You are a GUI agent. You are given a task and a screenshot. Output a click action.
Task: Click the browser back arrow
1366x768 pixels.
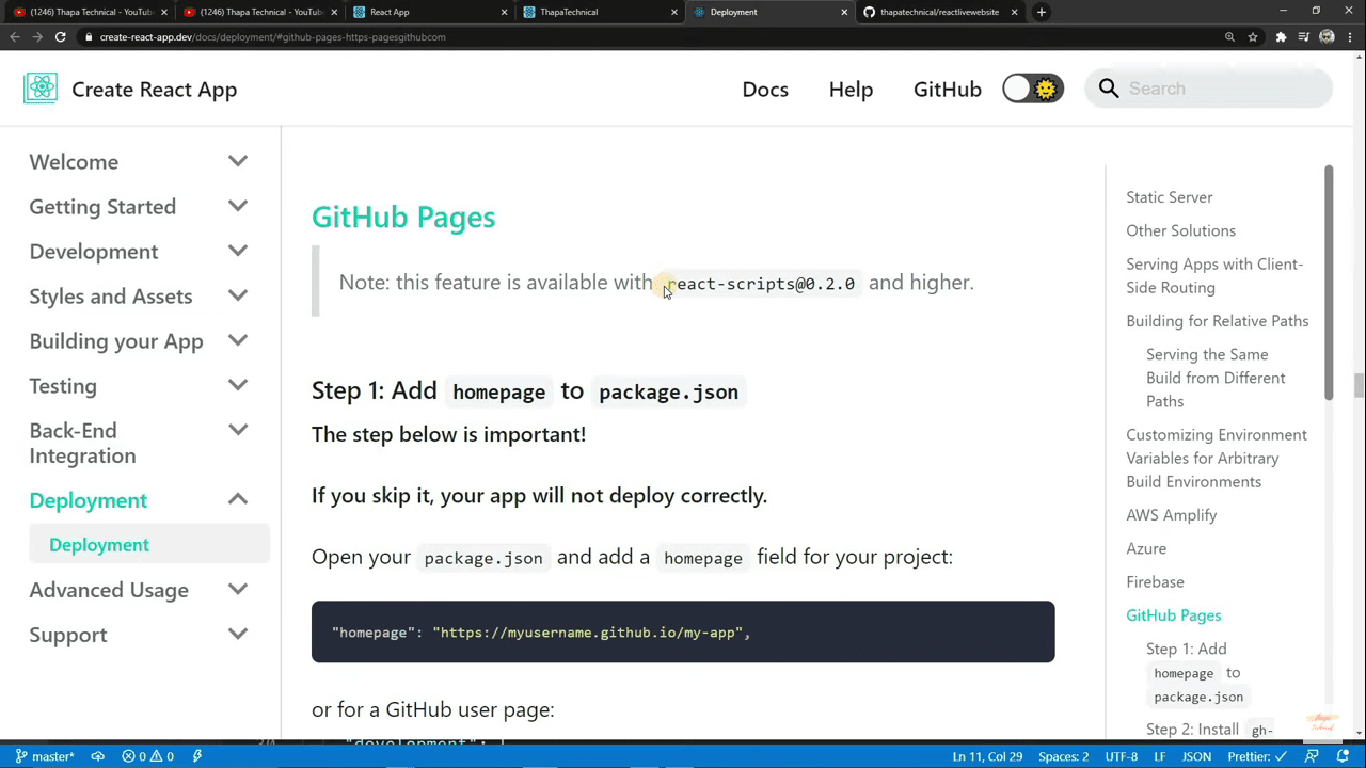pyautogui.click(x=15, y=37)
